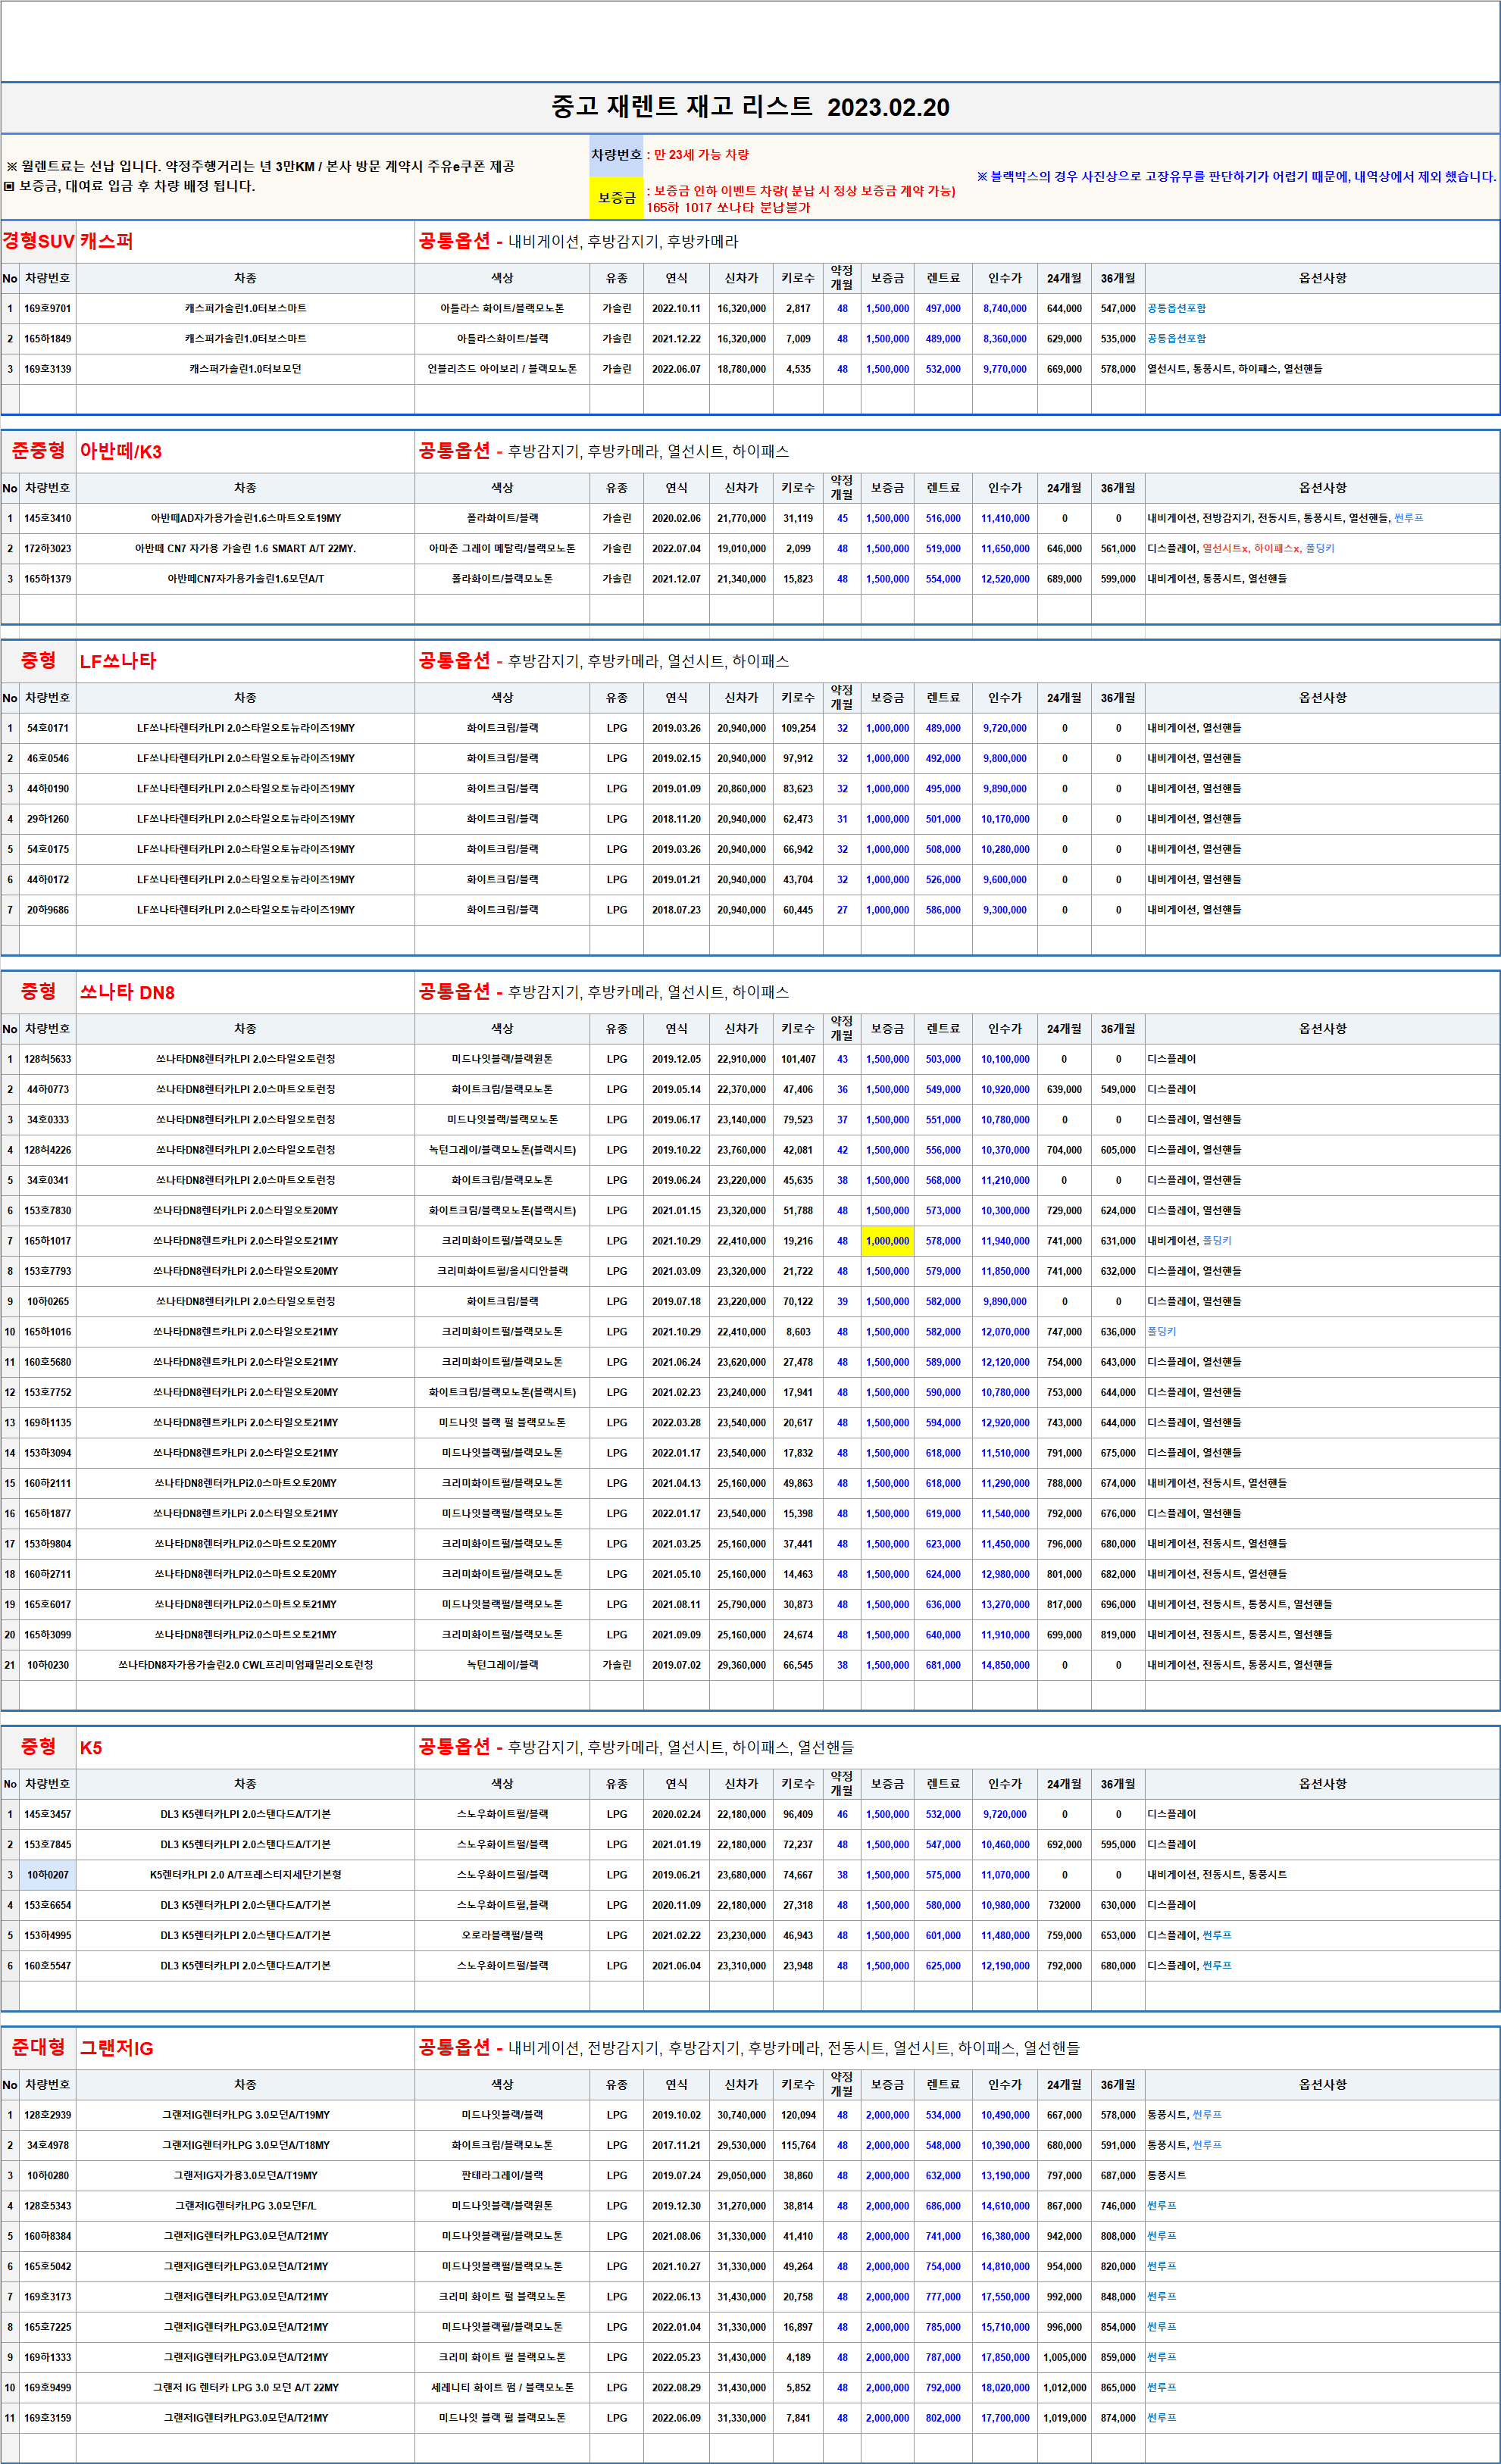
Task: Select car number 169호3173
Action: pos(48,2297)
